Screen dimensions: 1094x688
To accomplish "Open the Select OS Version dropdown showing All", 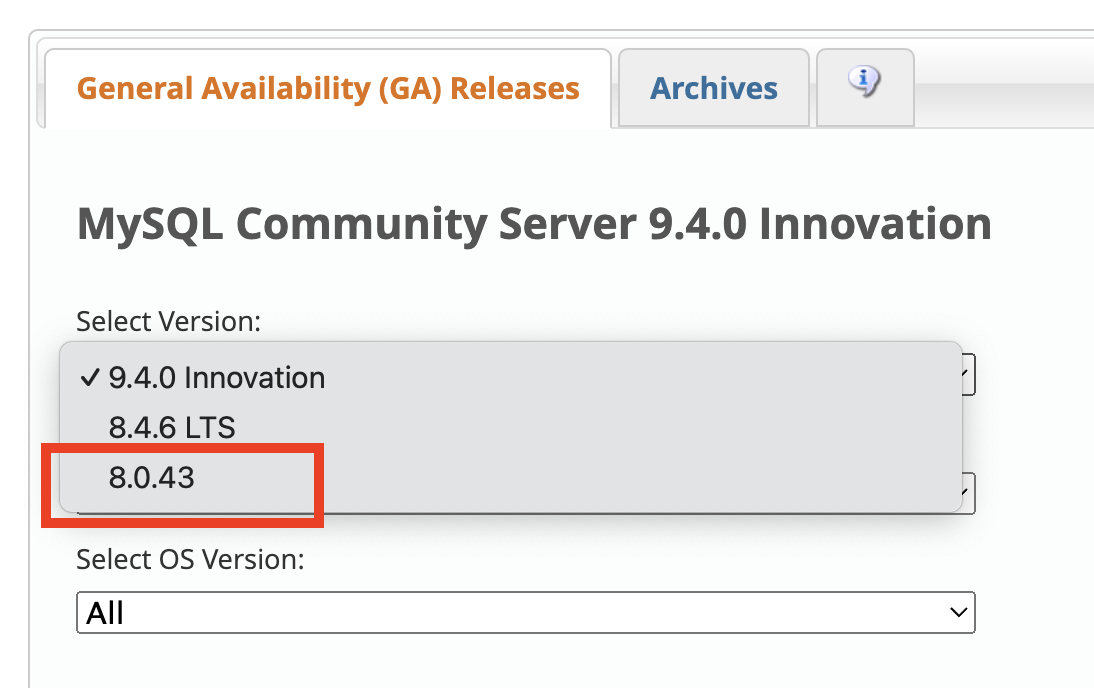I will [x=525, y=613].
